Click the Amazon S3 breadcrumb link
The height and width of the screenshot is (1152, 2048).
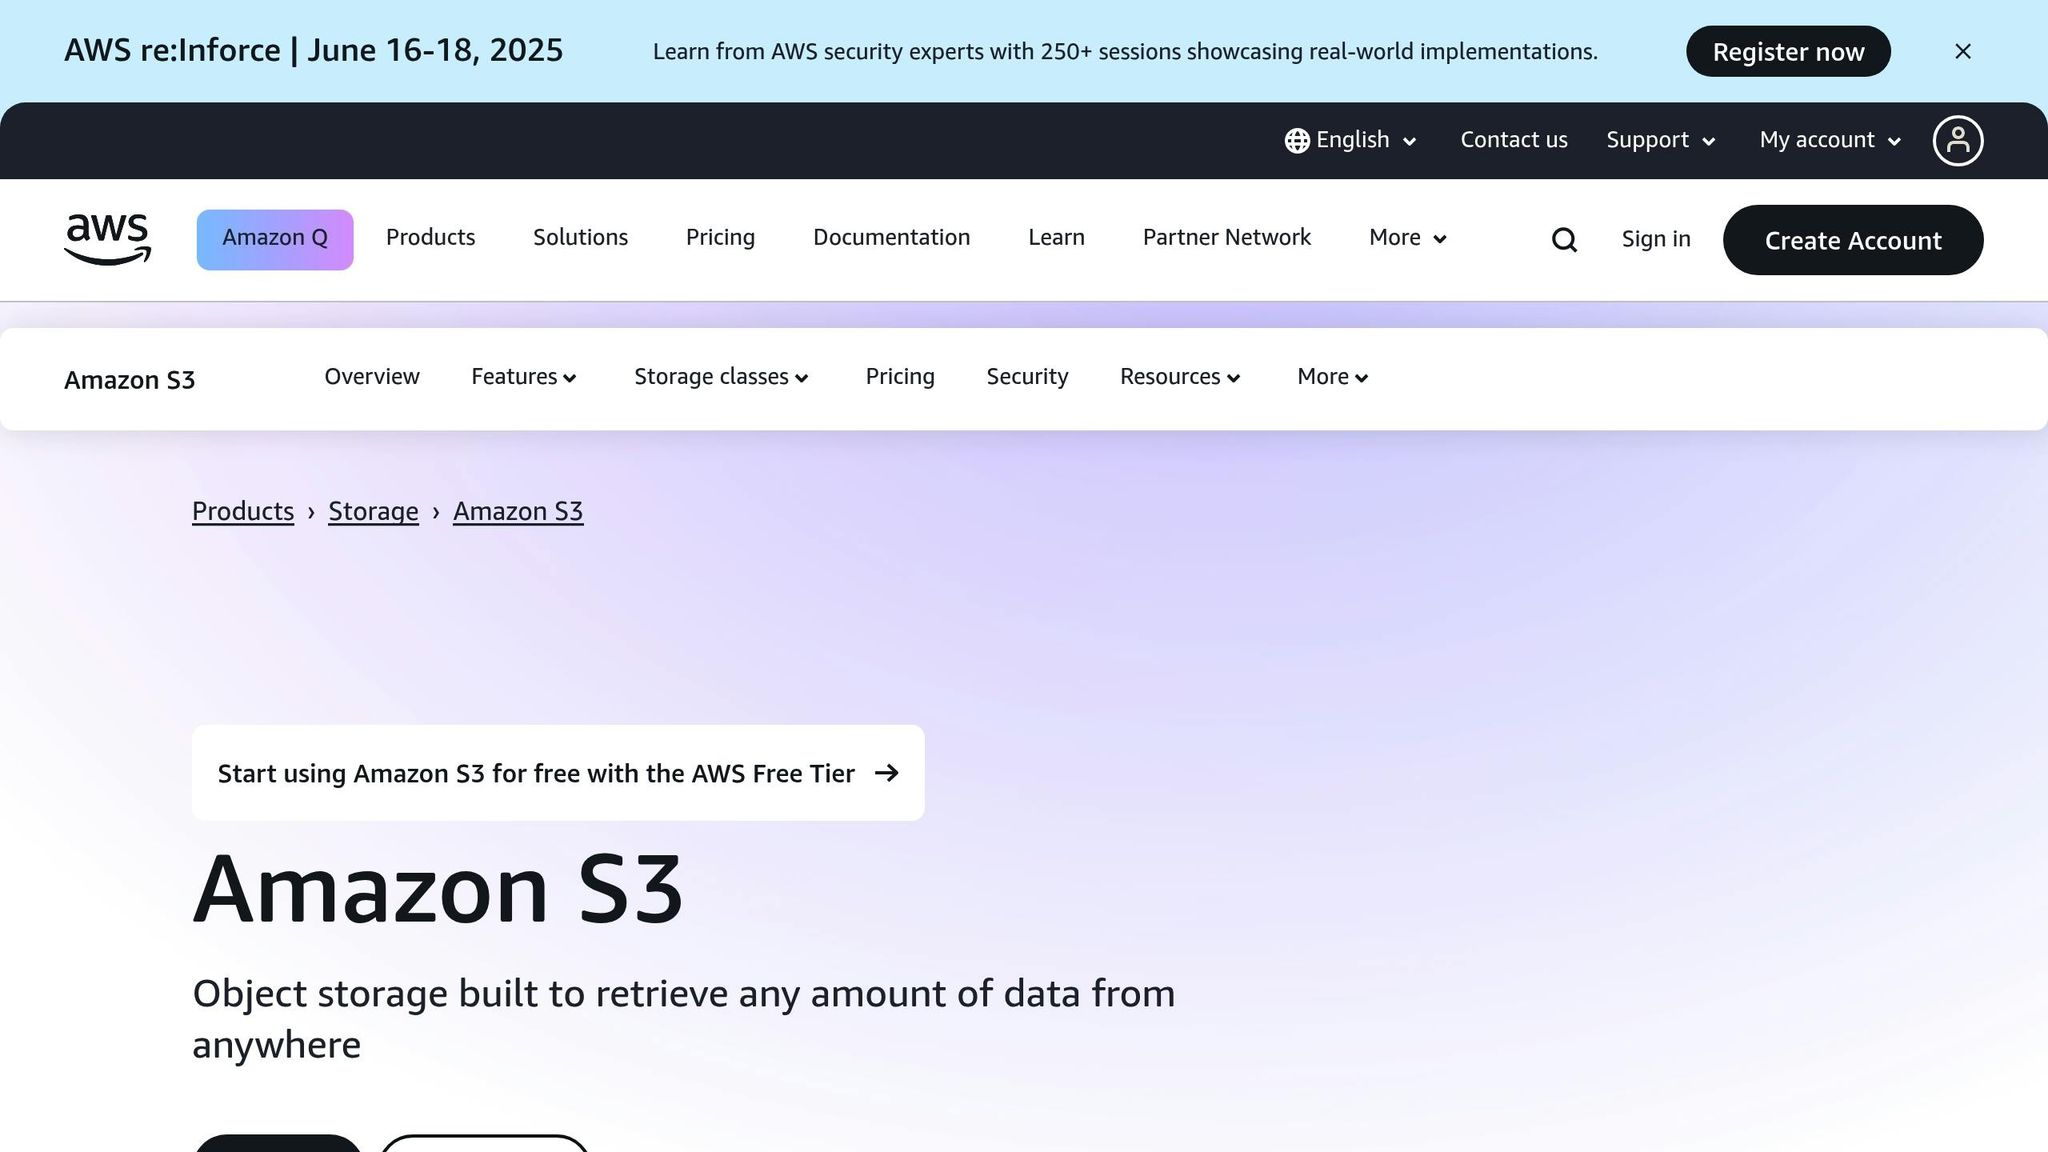point(518,511)
